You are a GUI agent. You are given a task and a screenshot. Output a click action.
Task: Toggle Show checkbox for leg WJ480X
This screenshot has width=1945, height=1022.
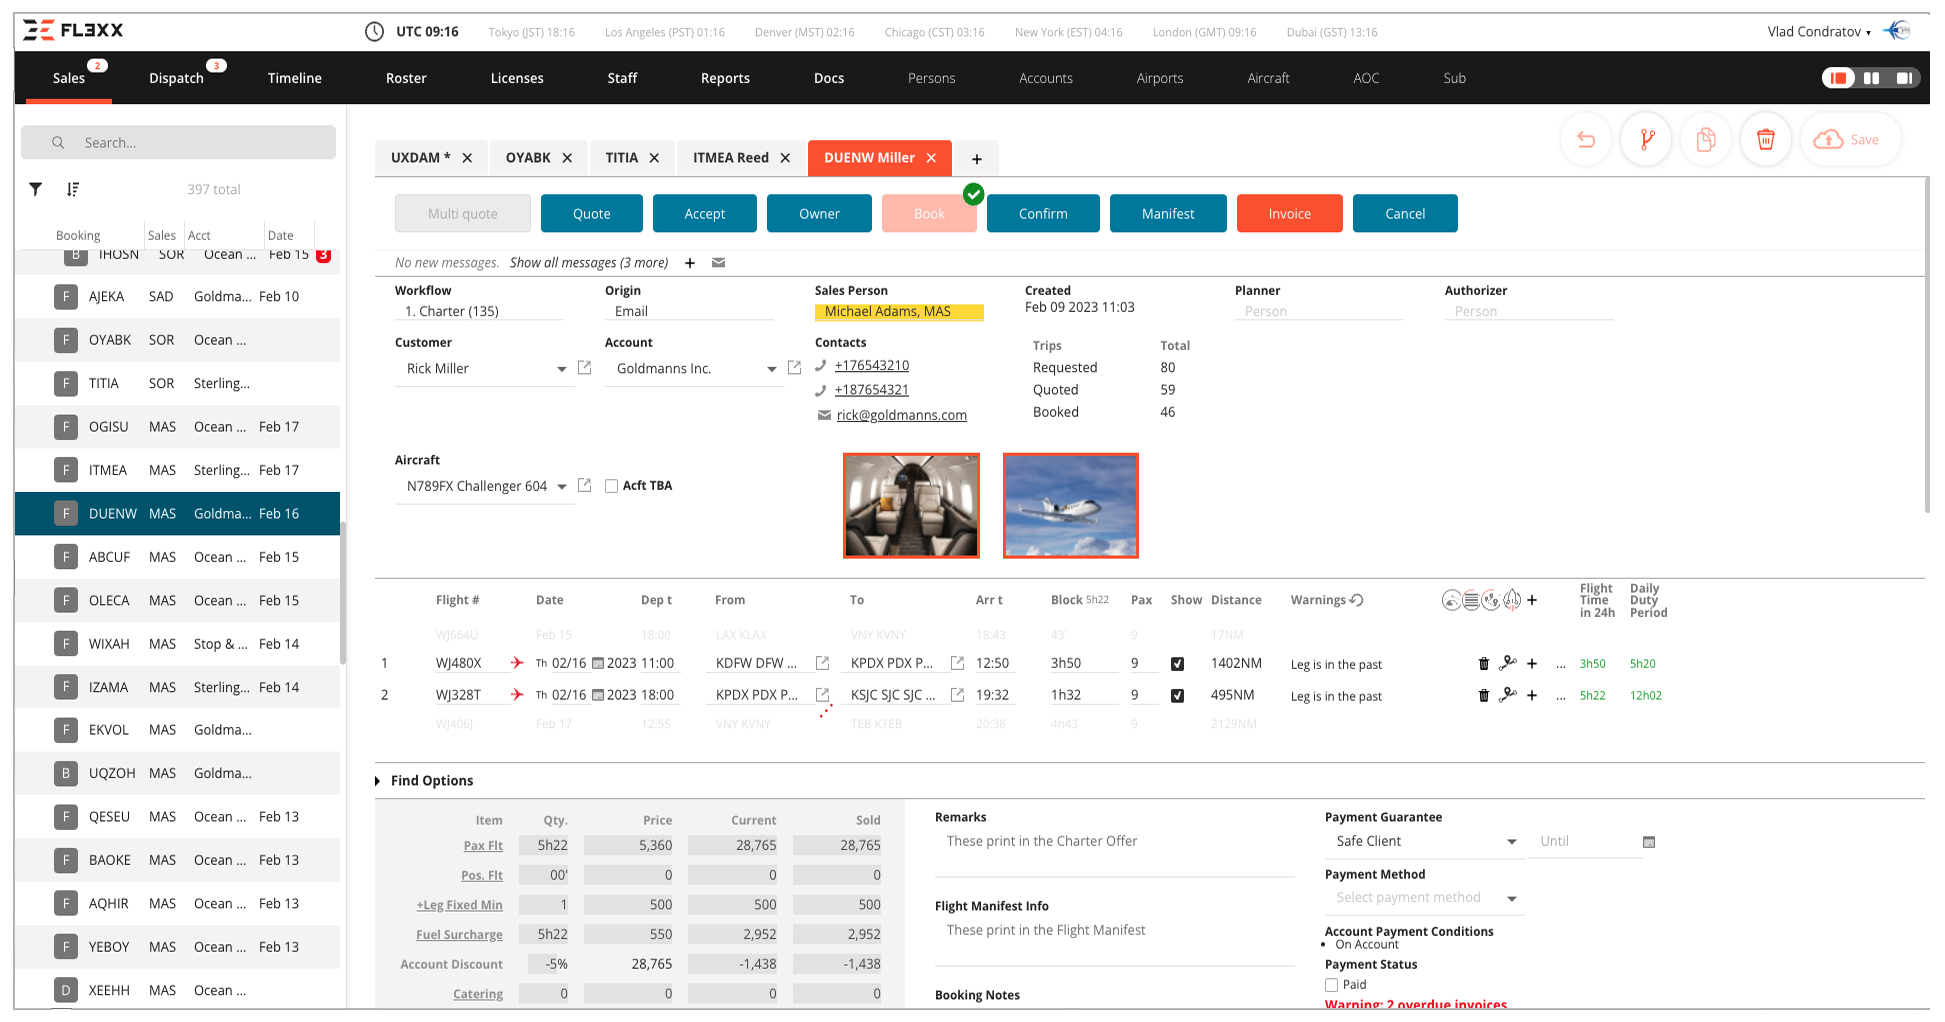tap(1178, 664)
